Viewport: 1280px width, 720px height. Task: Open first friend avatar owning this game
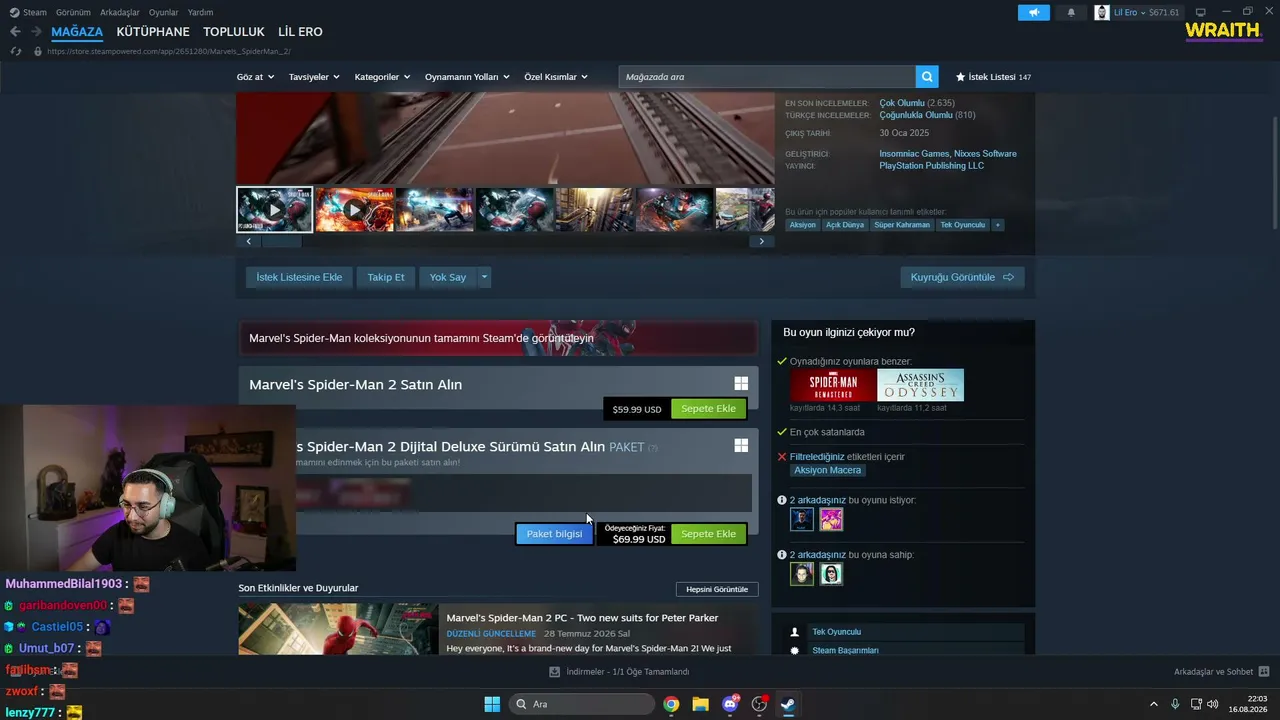(x=802, y=574)
